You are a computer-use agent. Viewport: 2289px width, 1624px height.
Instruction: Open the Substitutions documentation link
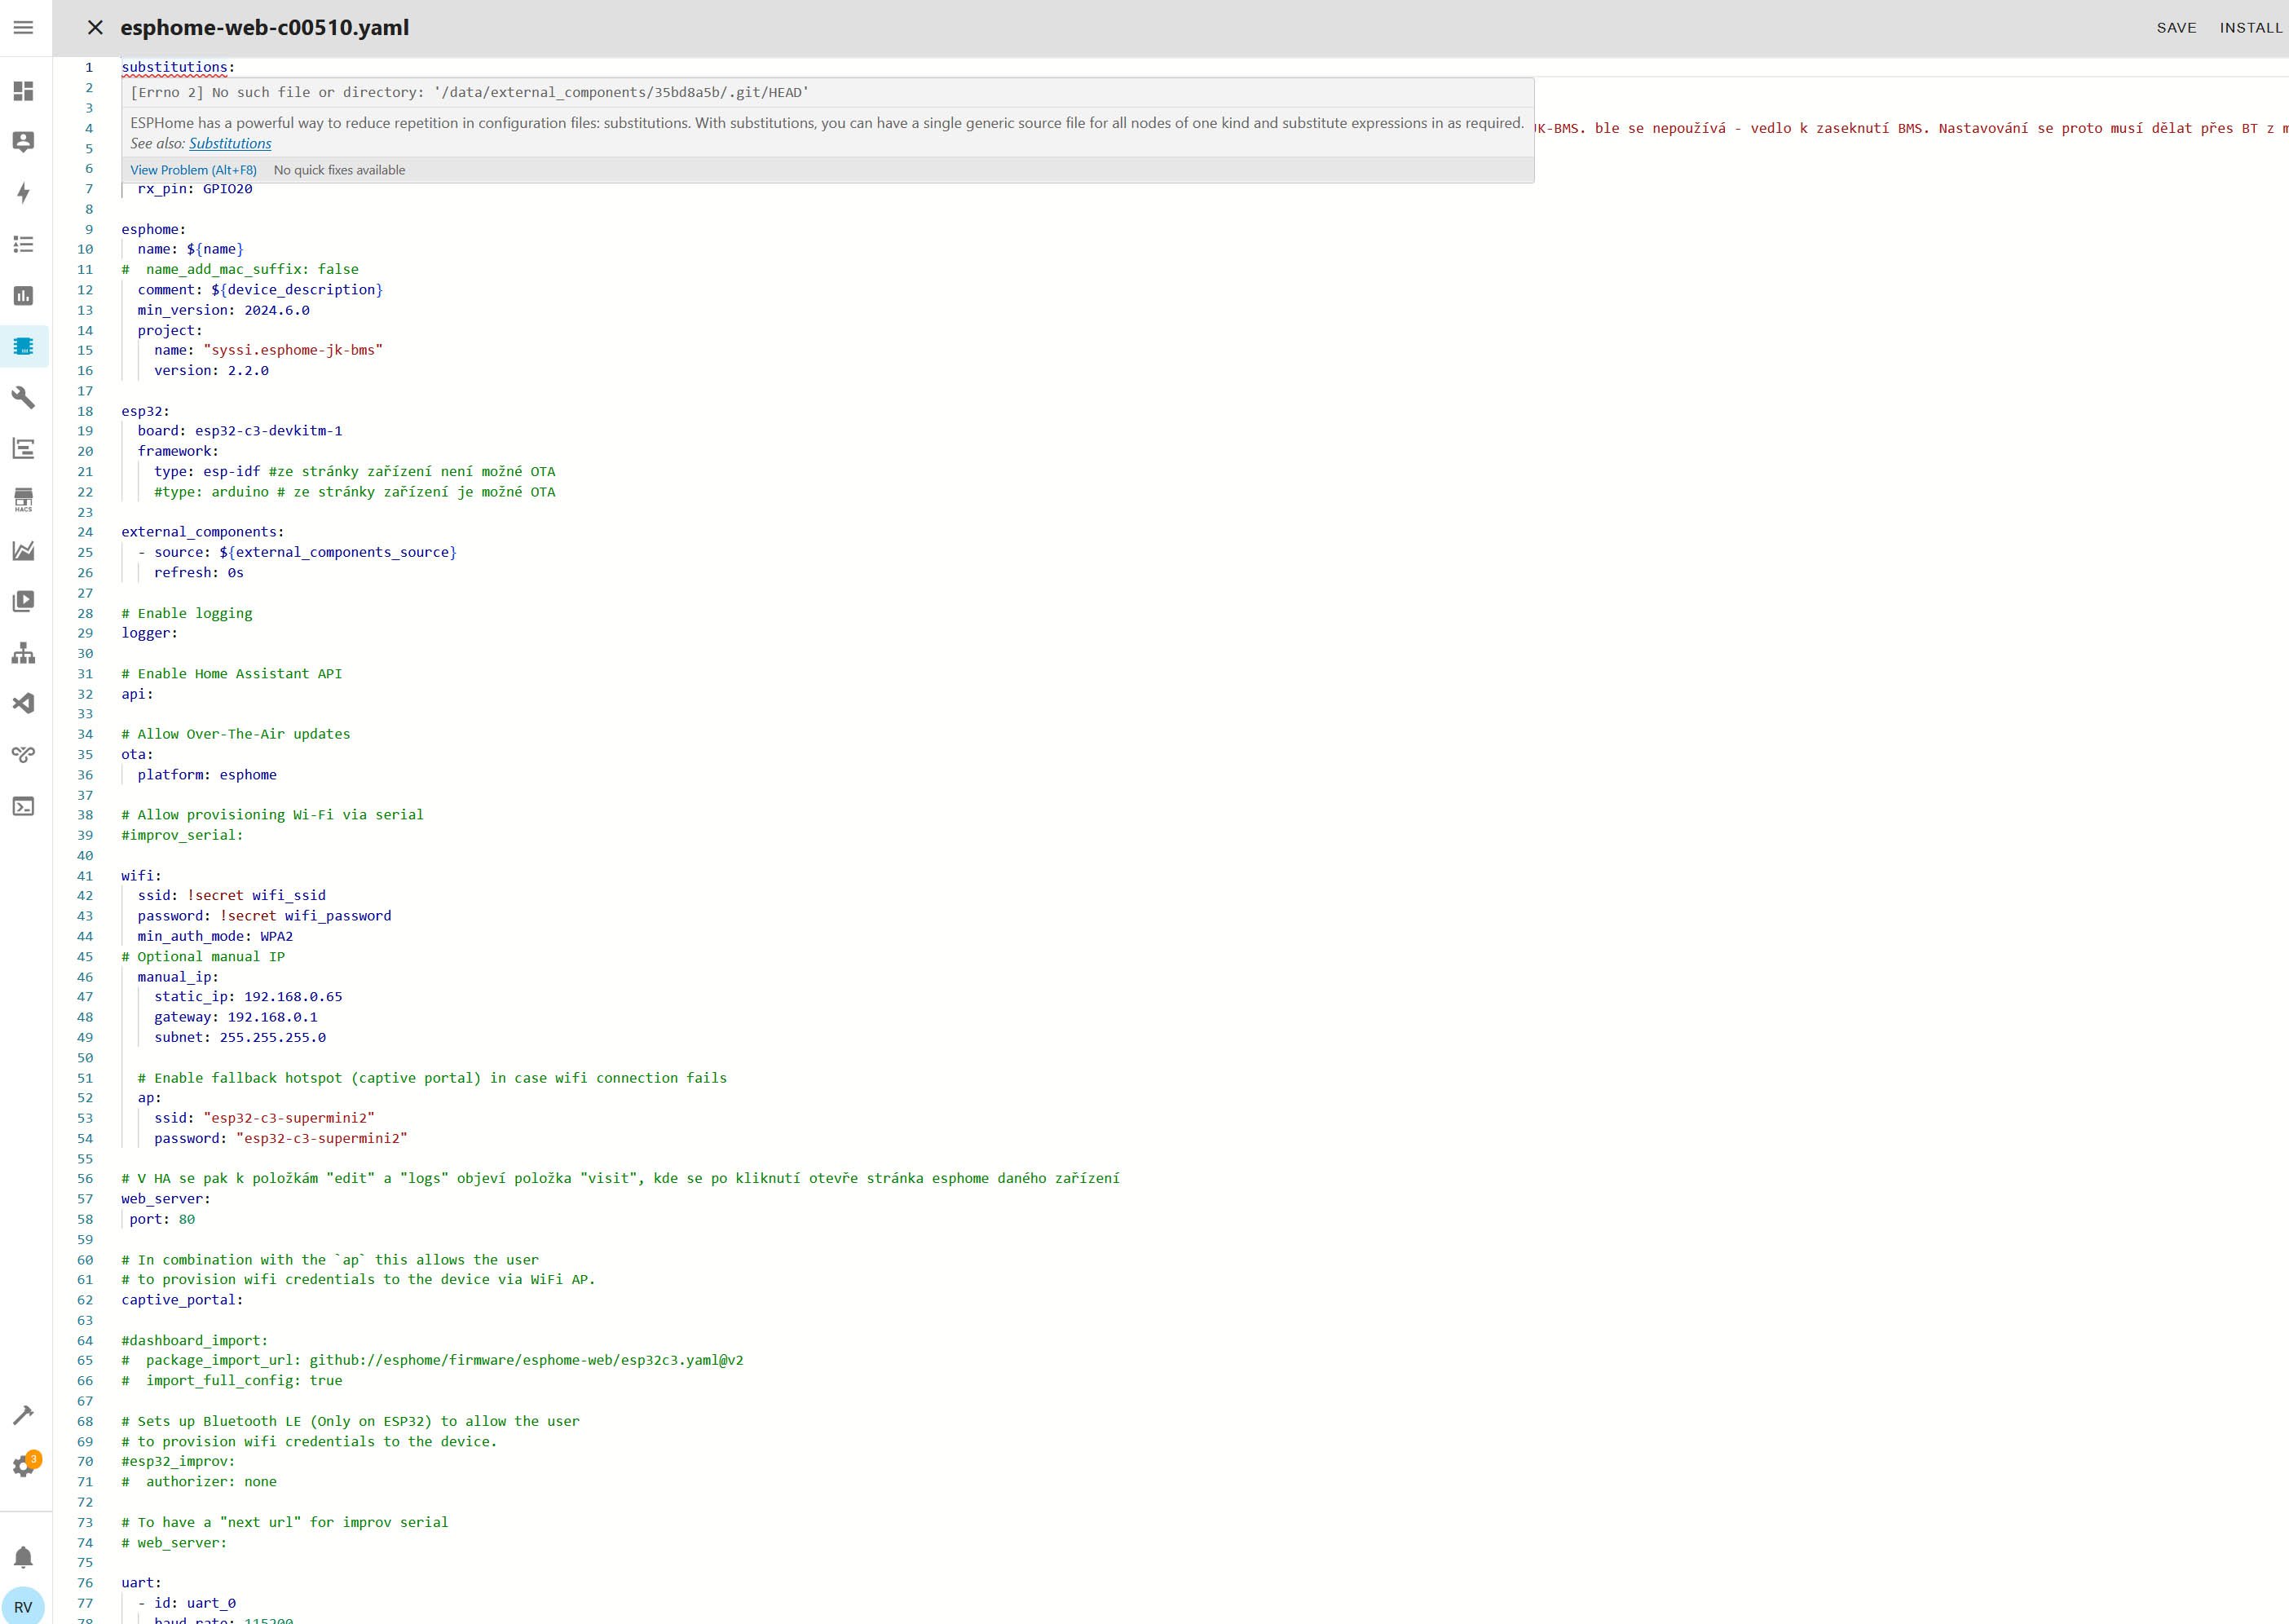[230, 143]
